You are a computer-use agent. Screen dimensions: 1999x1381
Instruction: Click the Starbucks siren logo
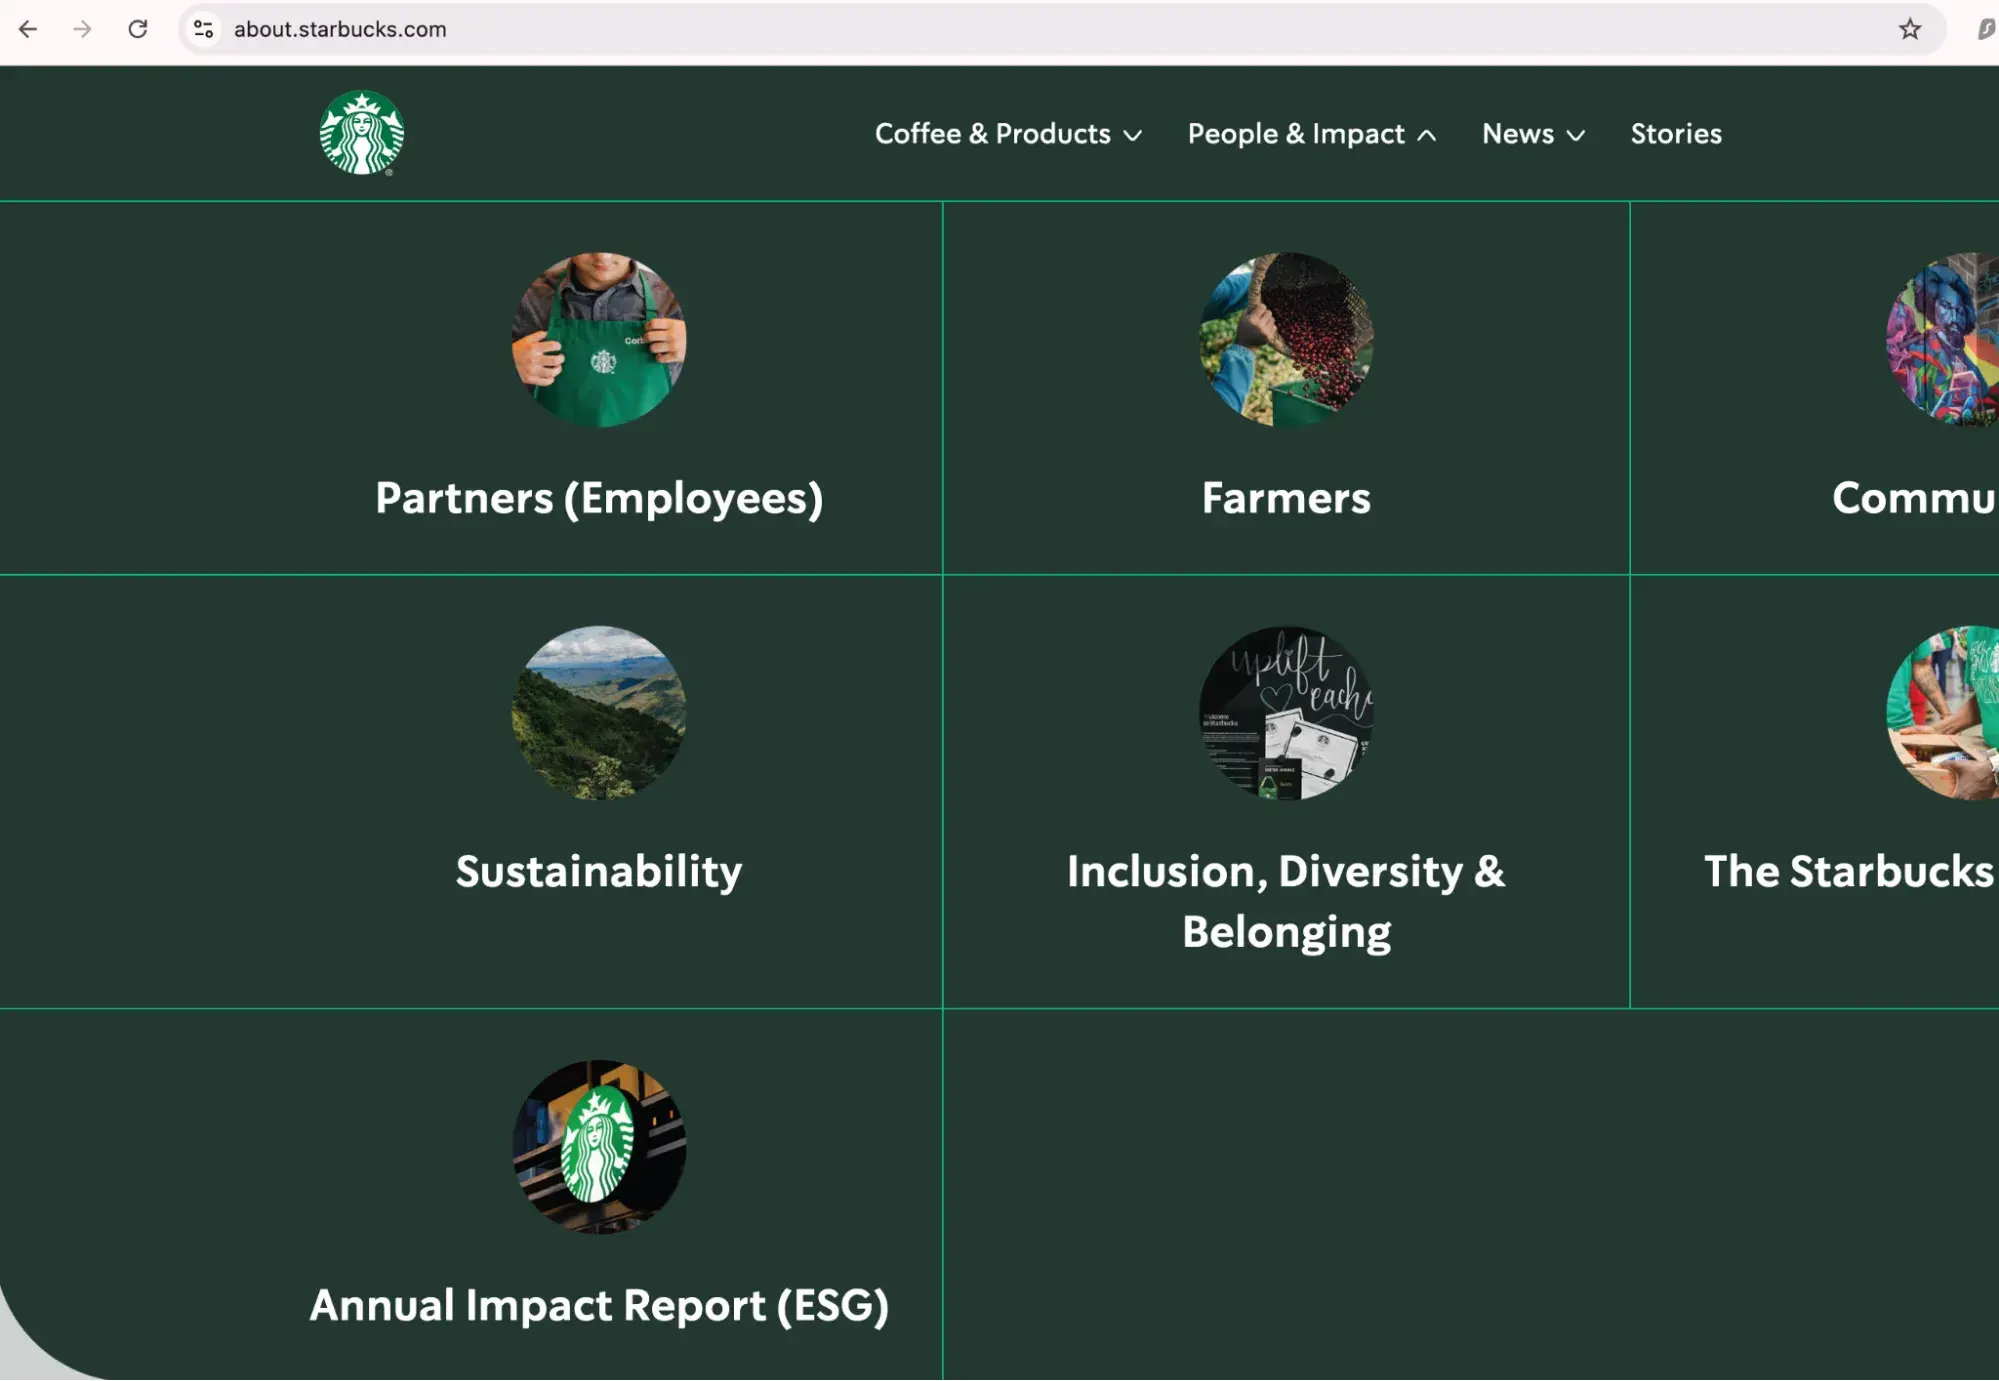362,133
